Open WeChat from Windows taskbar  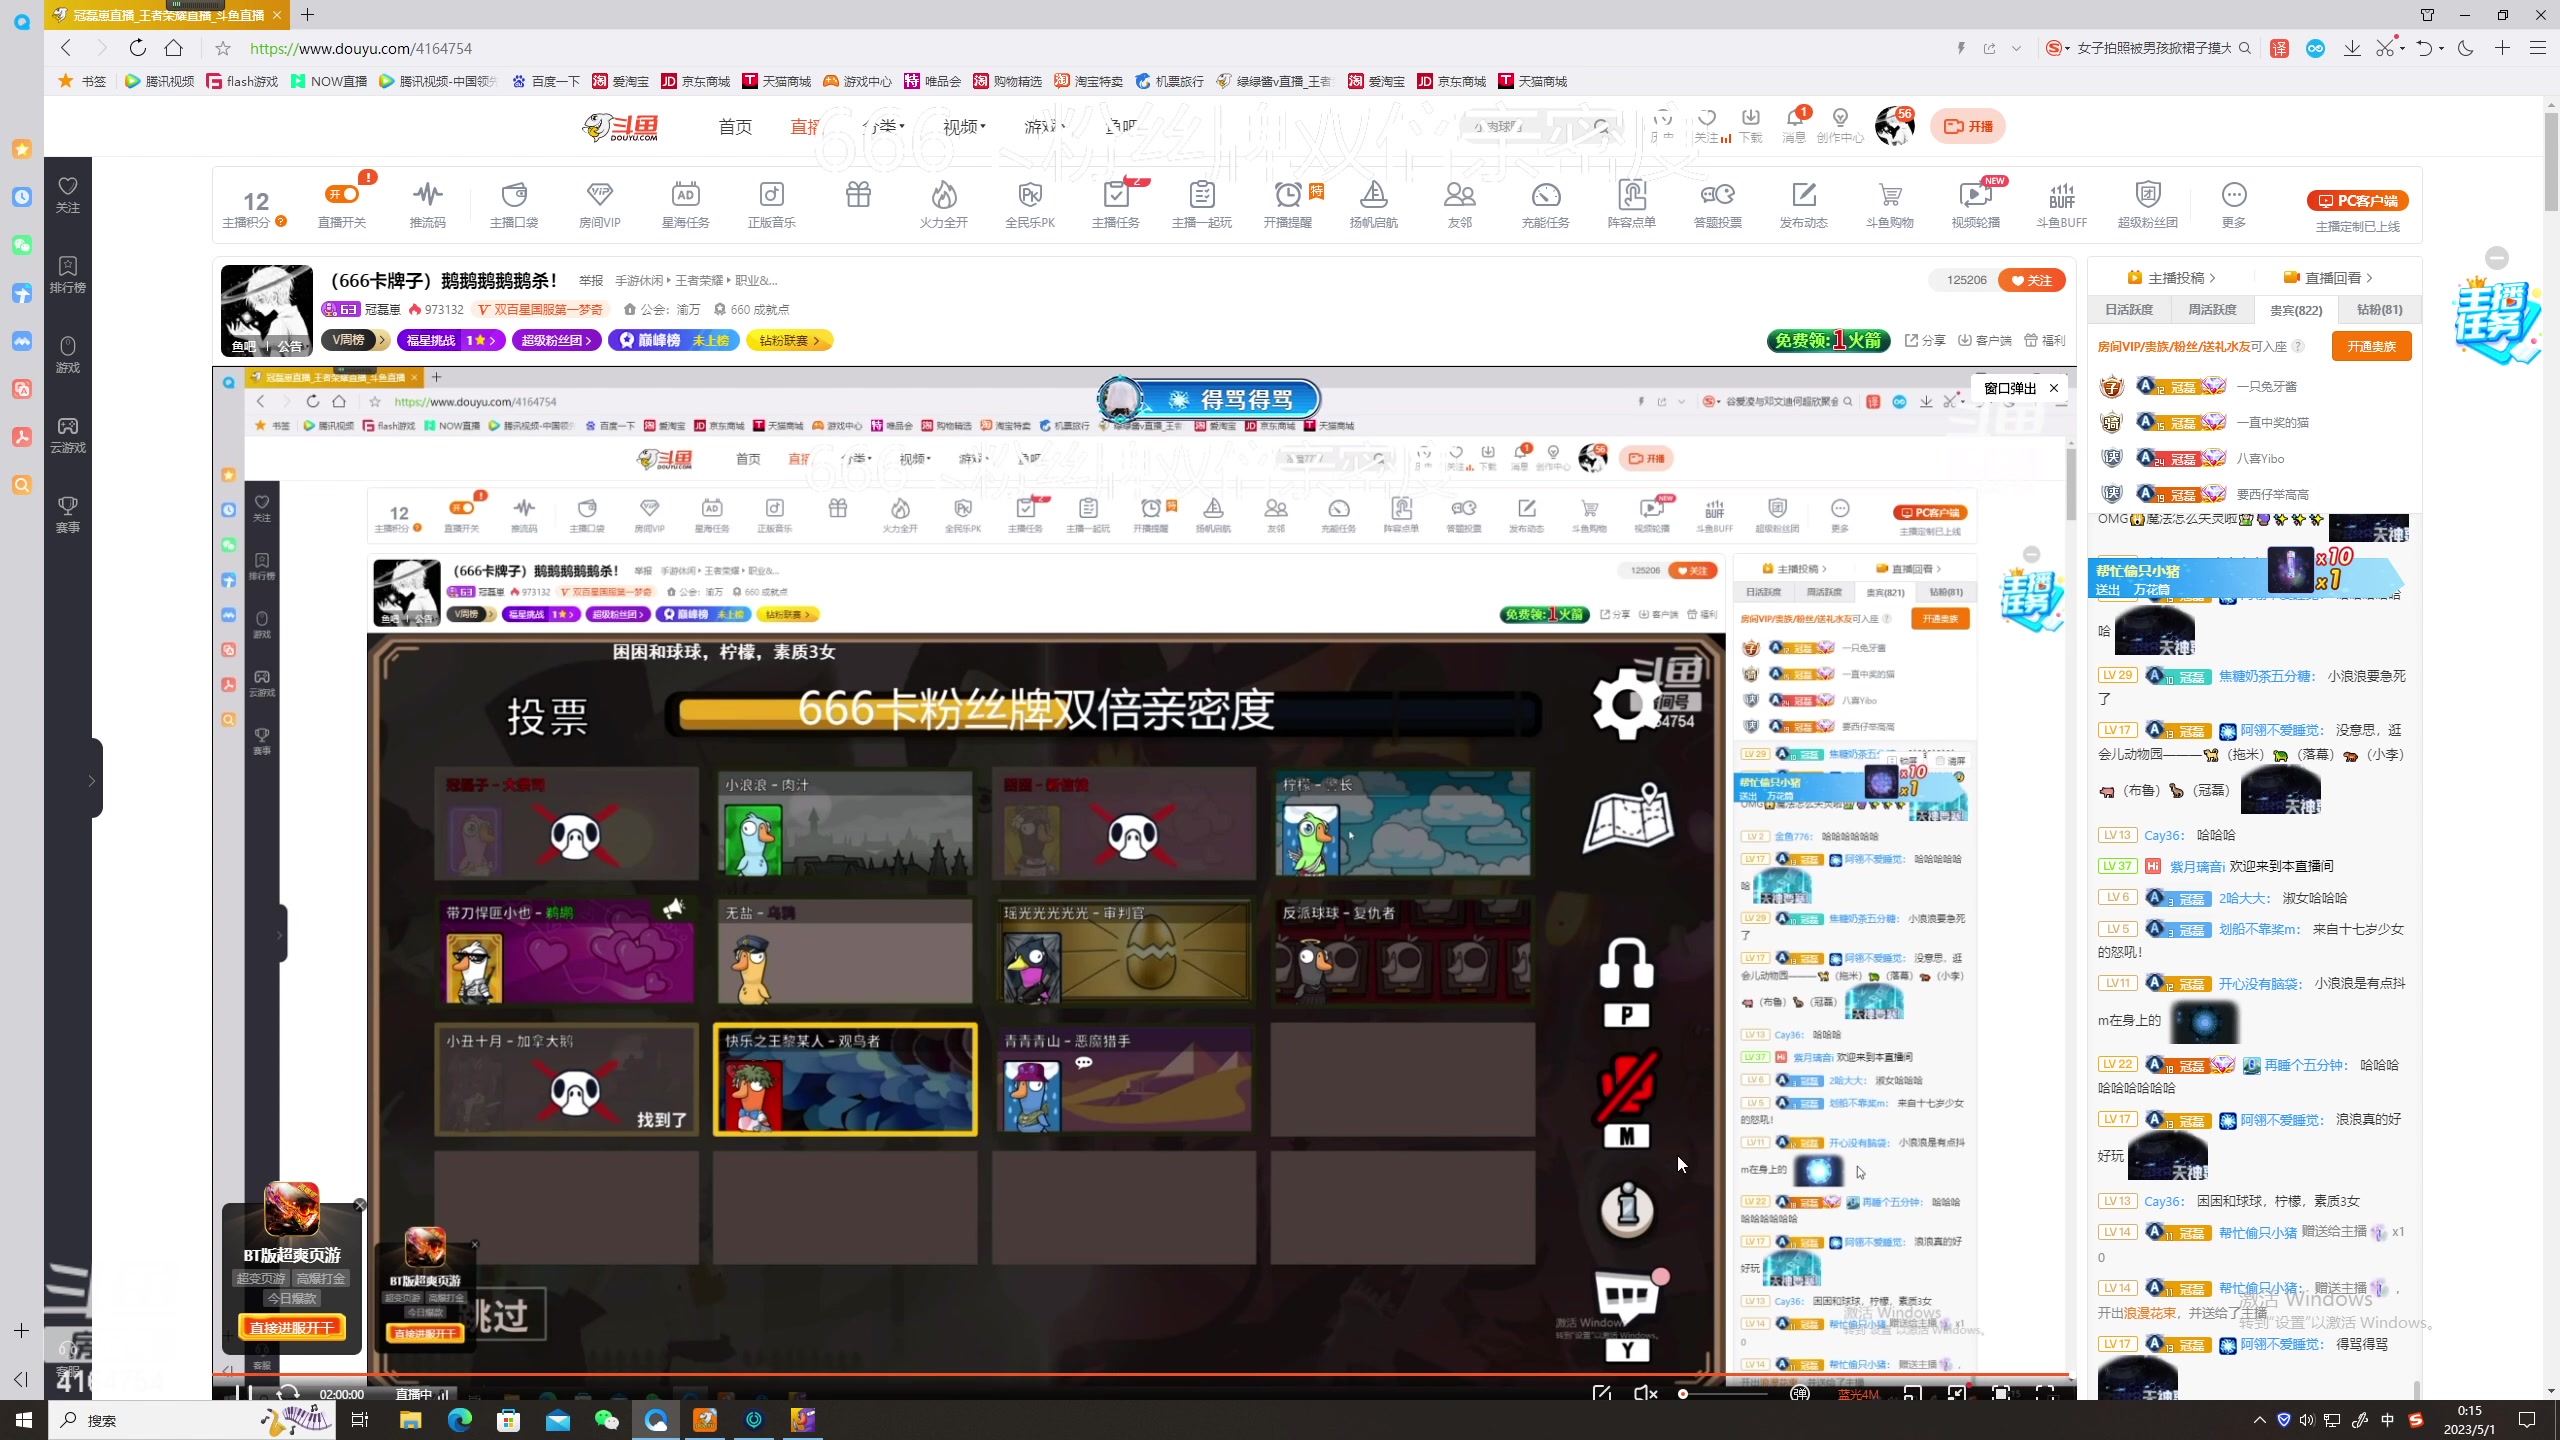coord(607,1420)
